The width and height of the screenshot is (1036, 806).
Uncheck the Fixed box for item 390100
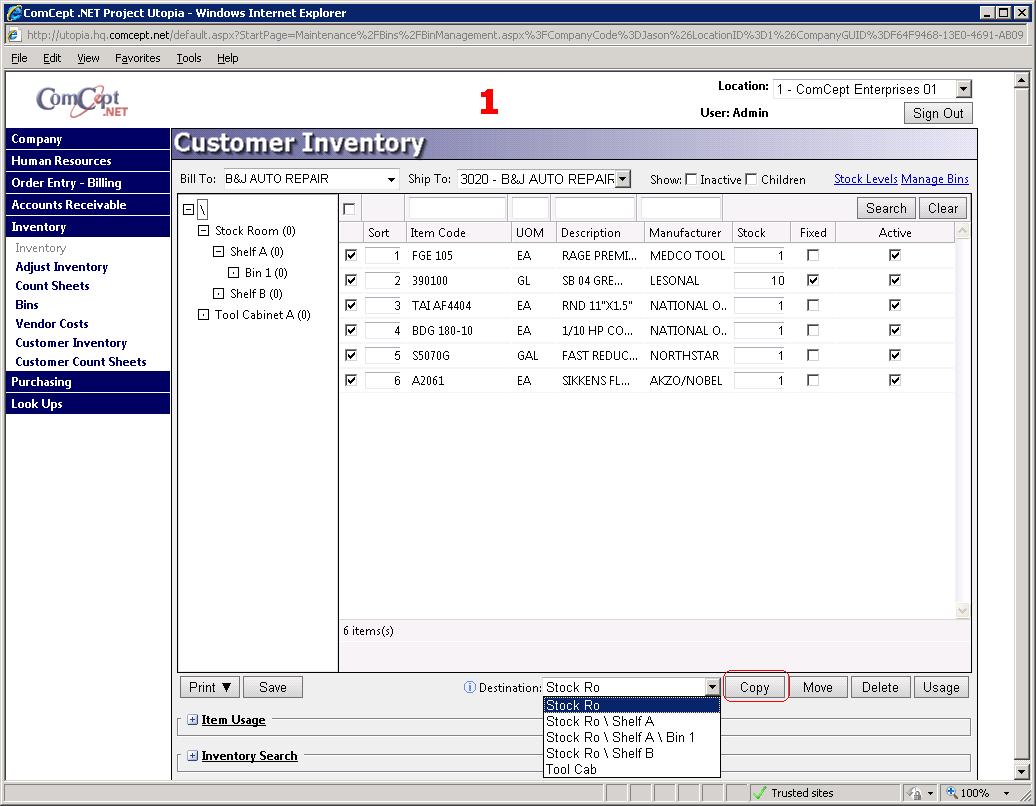[x=813, y=281]
